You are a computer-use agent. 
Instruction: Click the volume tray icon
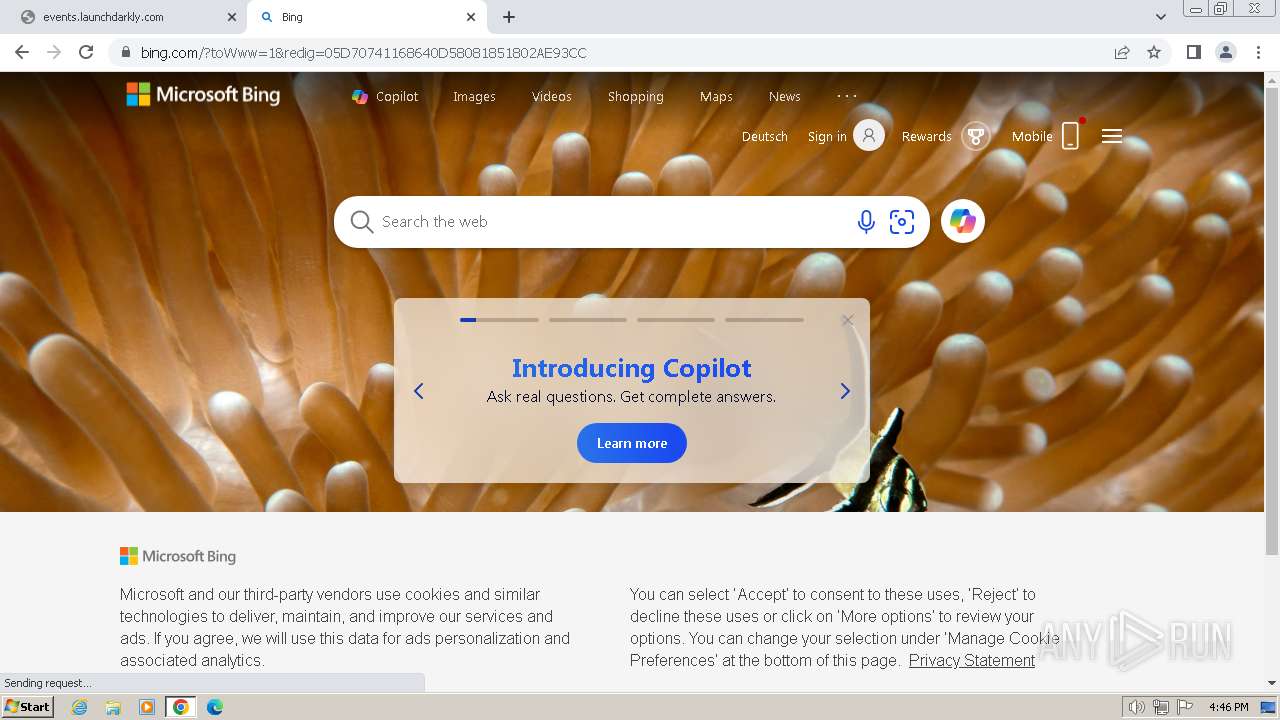pyautogui.click(x=1137, y=707)
